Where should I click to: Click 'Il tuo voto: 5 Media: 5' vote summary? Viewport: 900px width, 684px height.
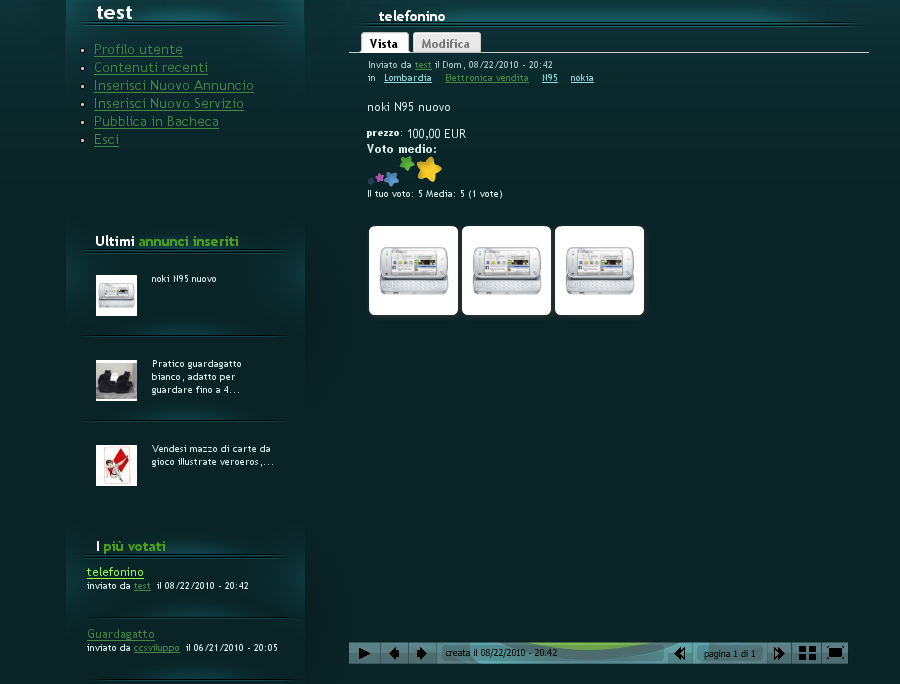point(435,194)
